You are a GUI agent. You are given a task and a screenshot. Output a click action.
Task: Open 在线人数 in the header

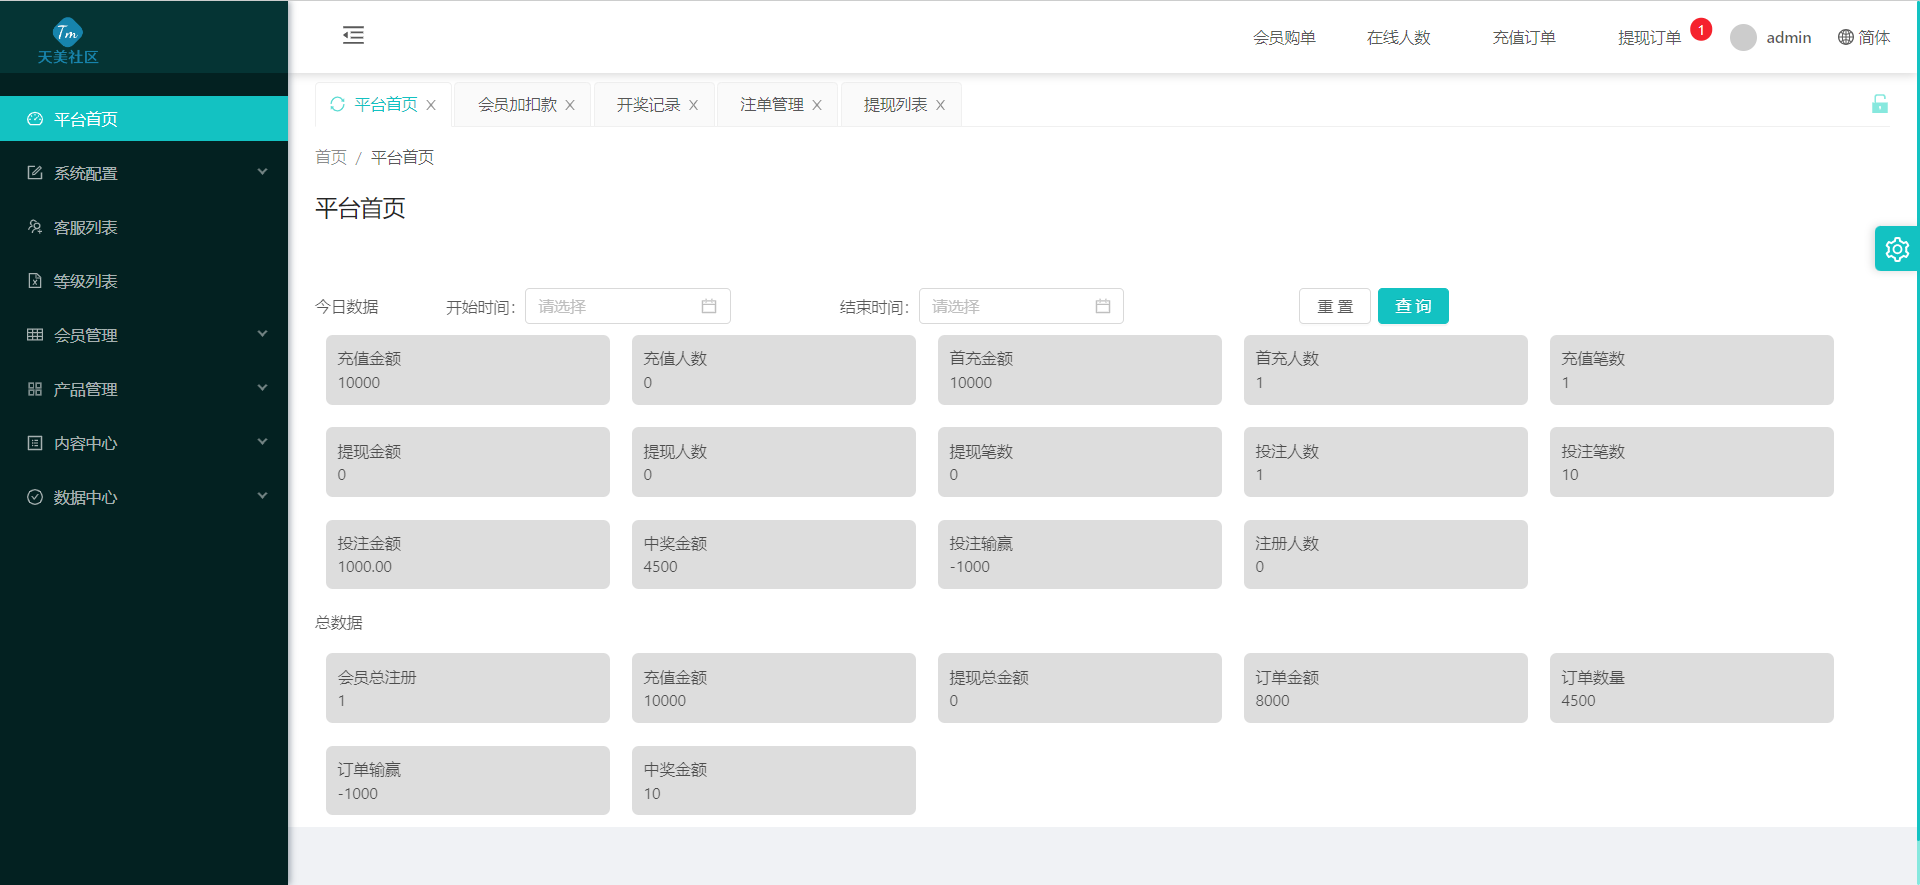[x=1398, y=37]
